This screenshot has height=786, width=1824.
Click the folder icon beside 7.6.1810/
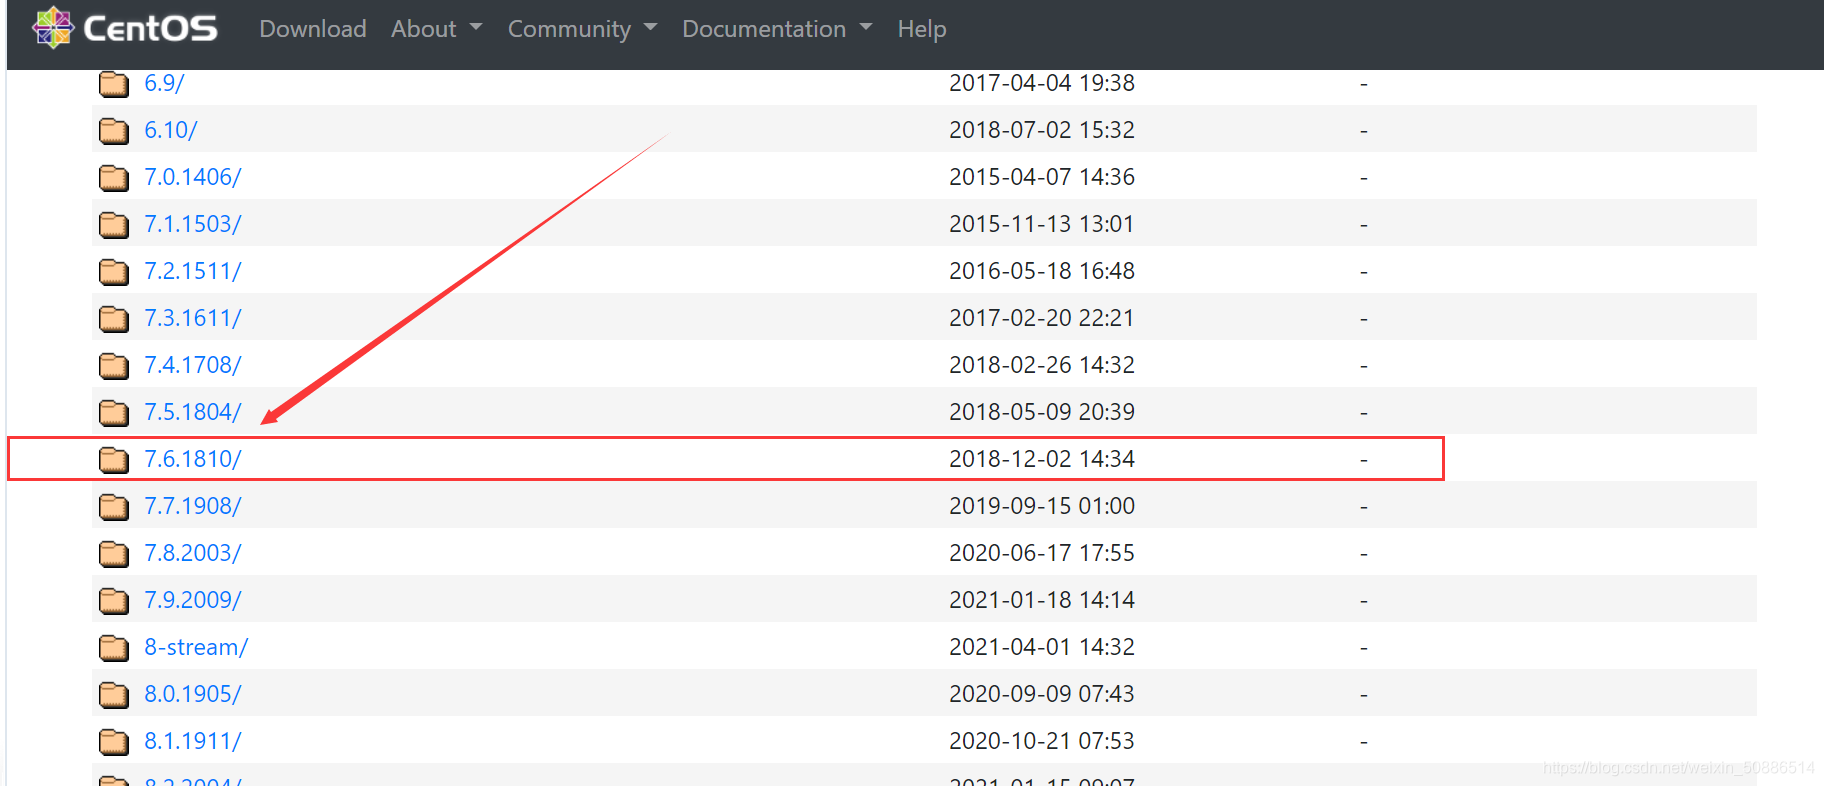[x=114, y=460]
